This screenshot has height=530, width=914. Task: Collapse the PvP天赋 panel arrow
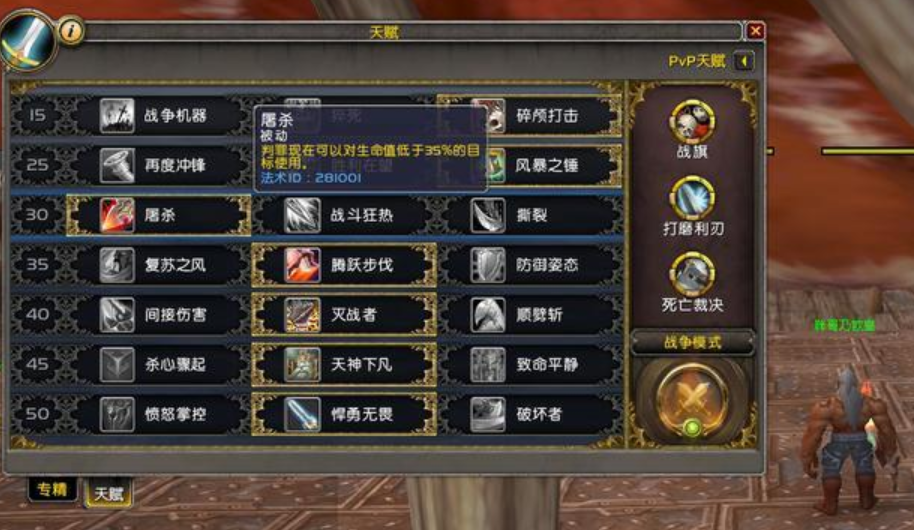pos(744,61)
